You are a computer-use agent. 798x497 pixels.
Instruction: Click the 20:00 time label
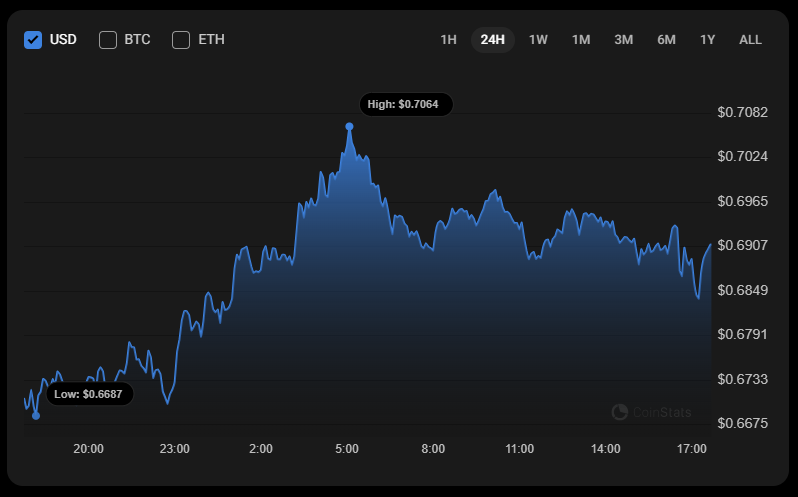tap(89, 449)
